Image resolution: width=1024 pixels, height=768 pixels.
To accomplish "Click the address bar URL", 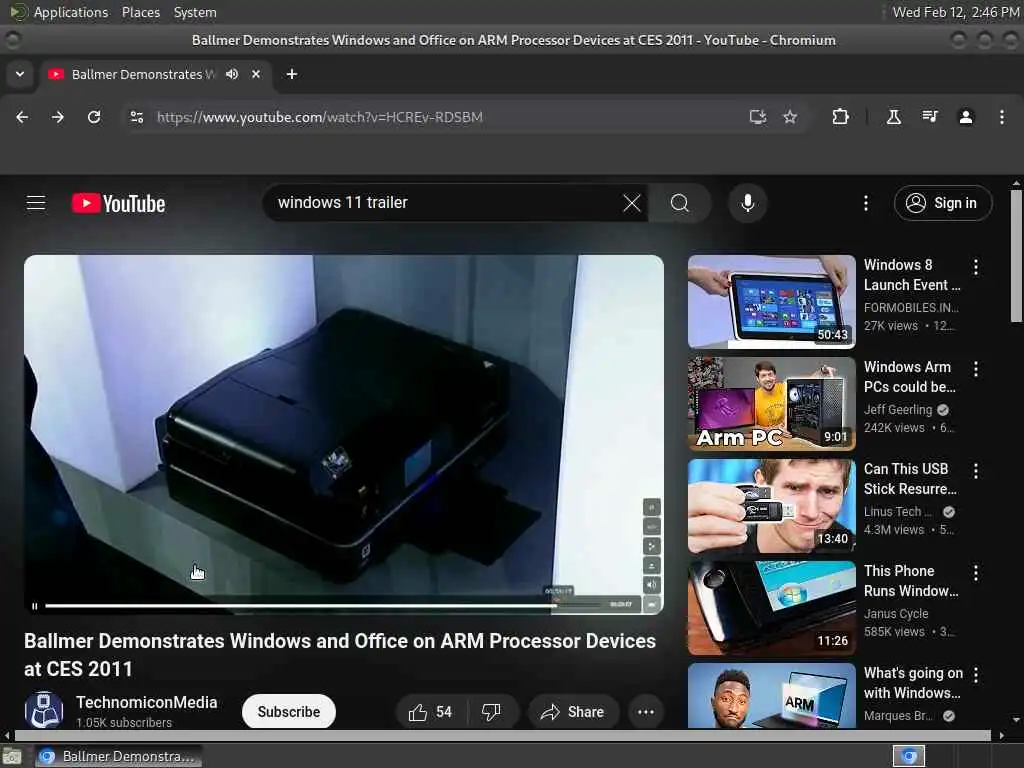I will point(320,117).
